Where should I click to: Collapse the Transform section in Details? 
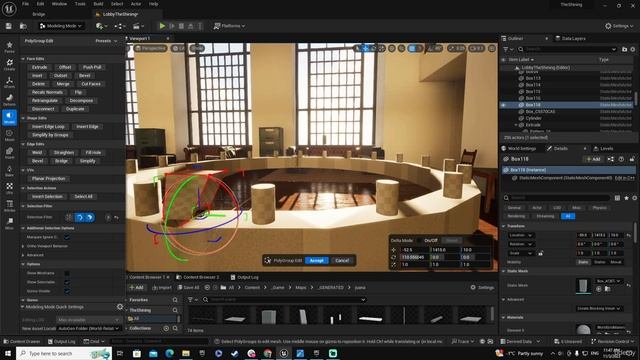coord(504,226)
